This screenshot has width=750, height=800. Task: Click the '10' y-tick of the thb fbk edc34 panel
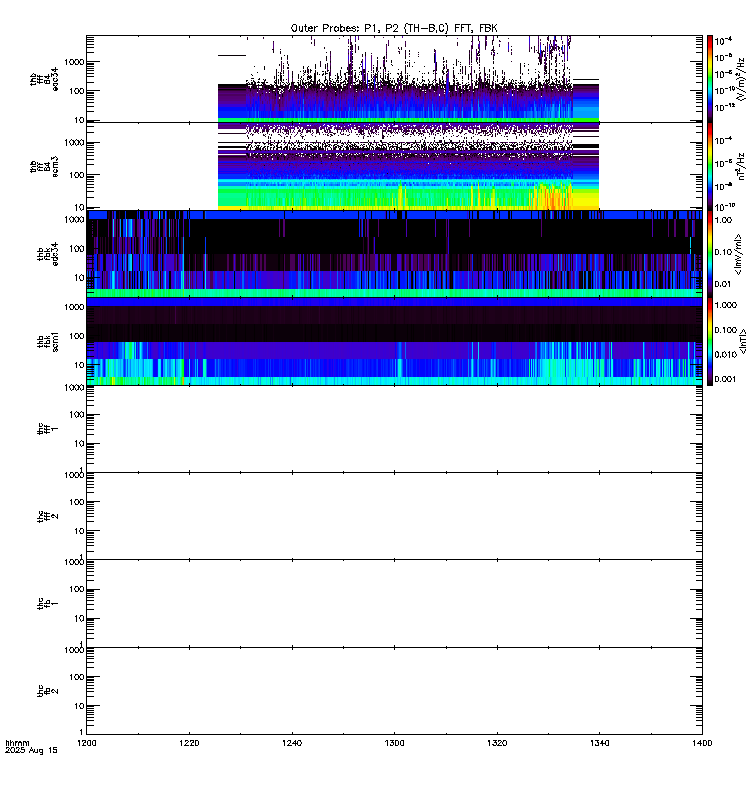tap(80, 278)
